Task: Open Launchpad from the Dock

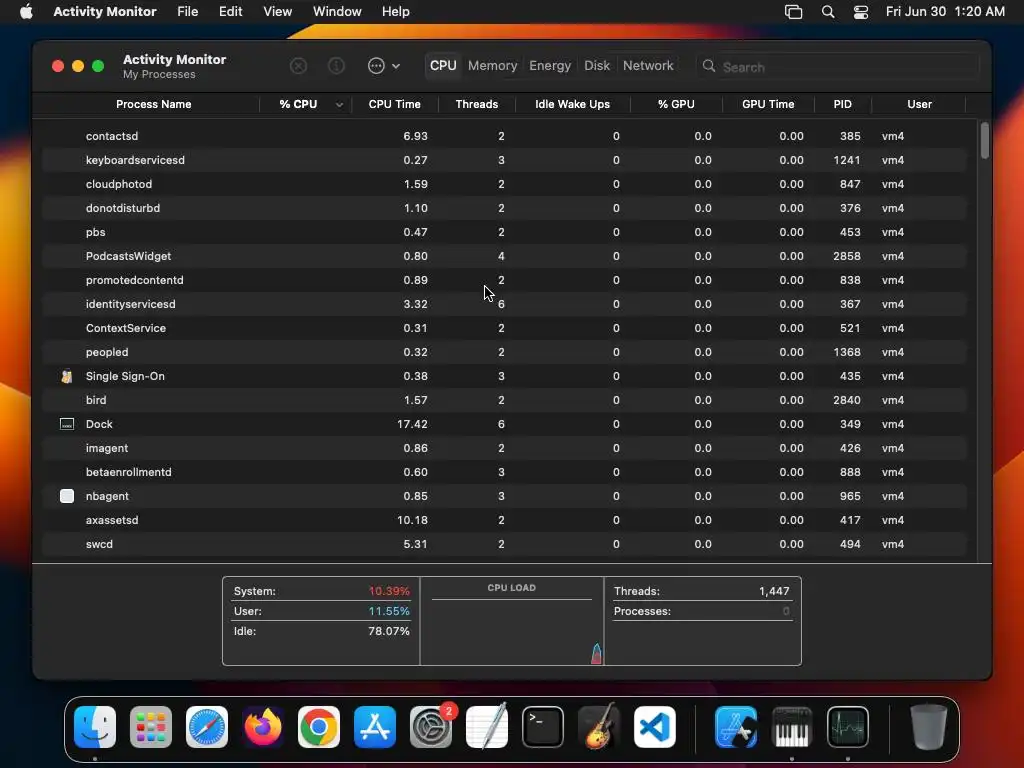Action: tap(151, 727)
